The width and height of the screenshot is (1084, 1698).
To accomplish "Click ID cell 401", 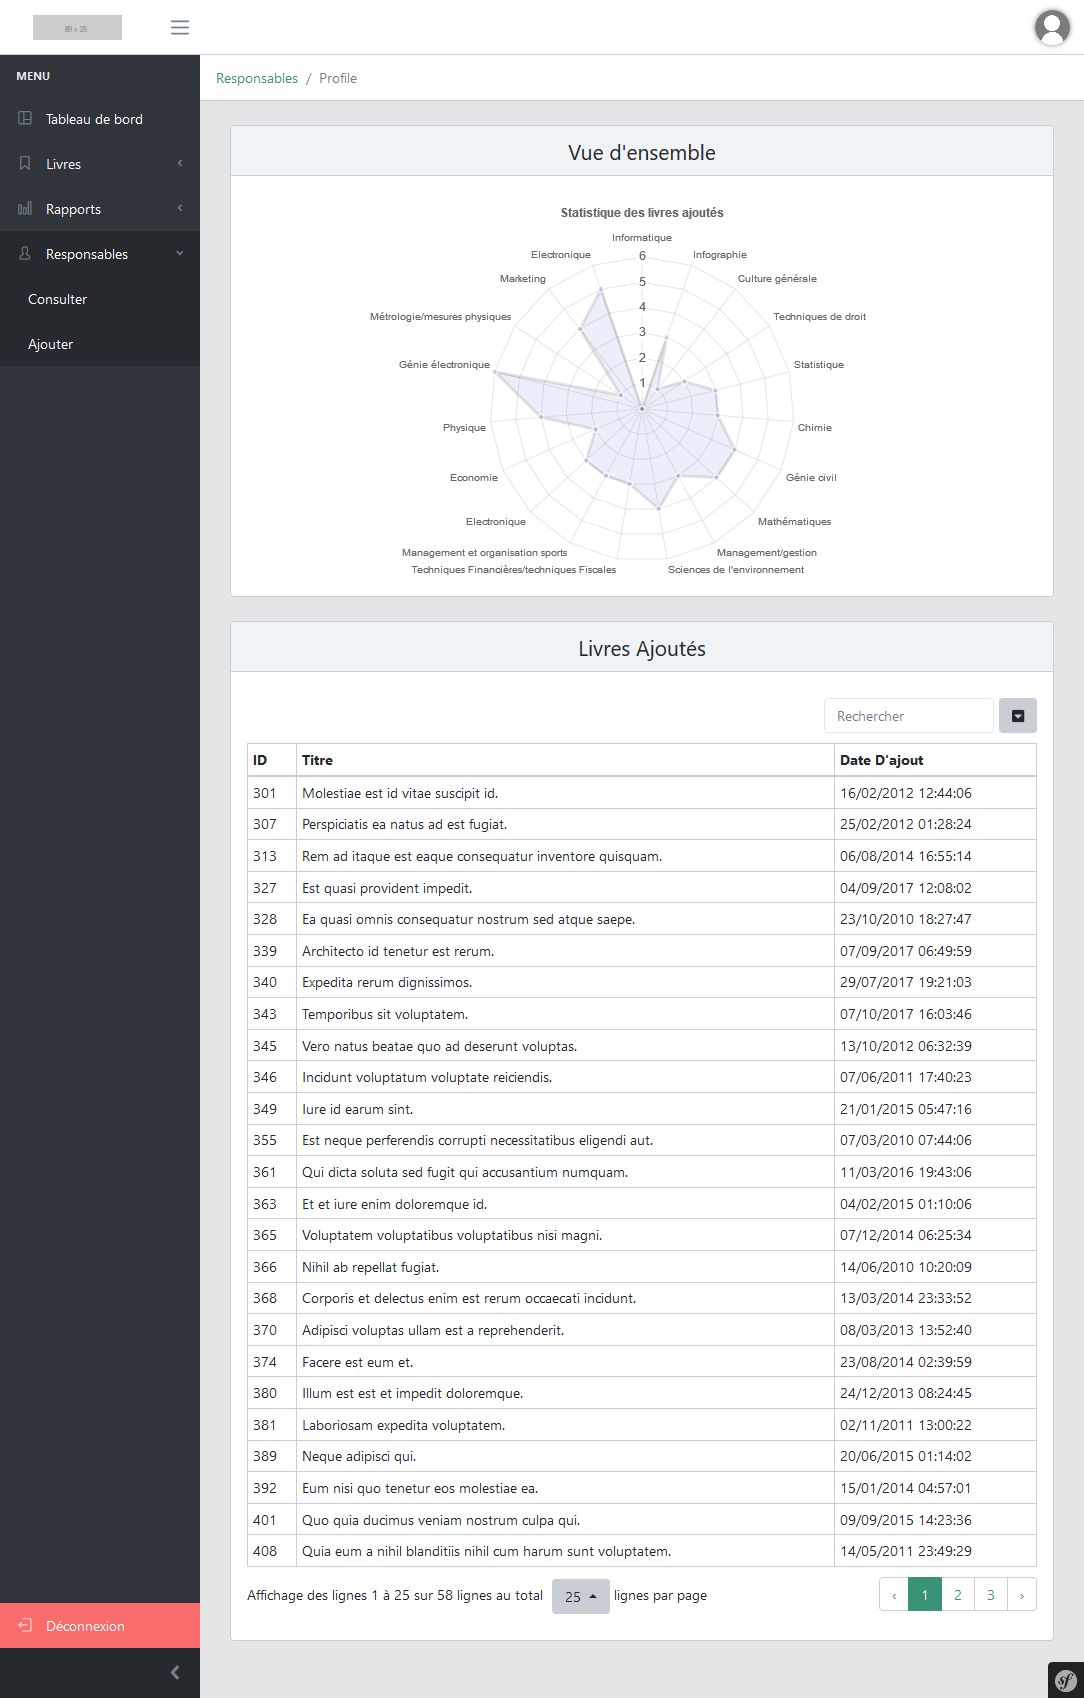I will [x=272, y=1520].
